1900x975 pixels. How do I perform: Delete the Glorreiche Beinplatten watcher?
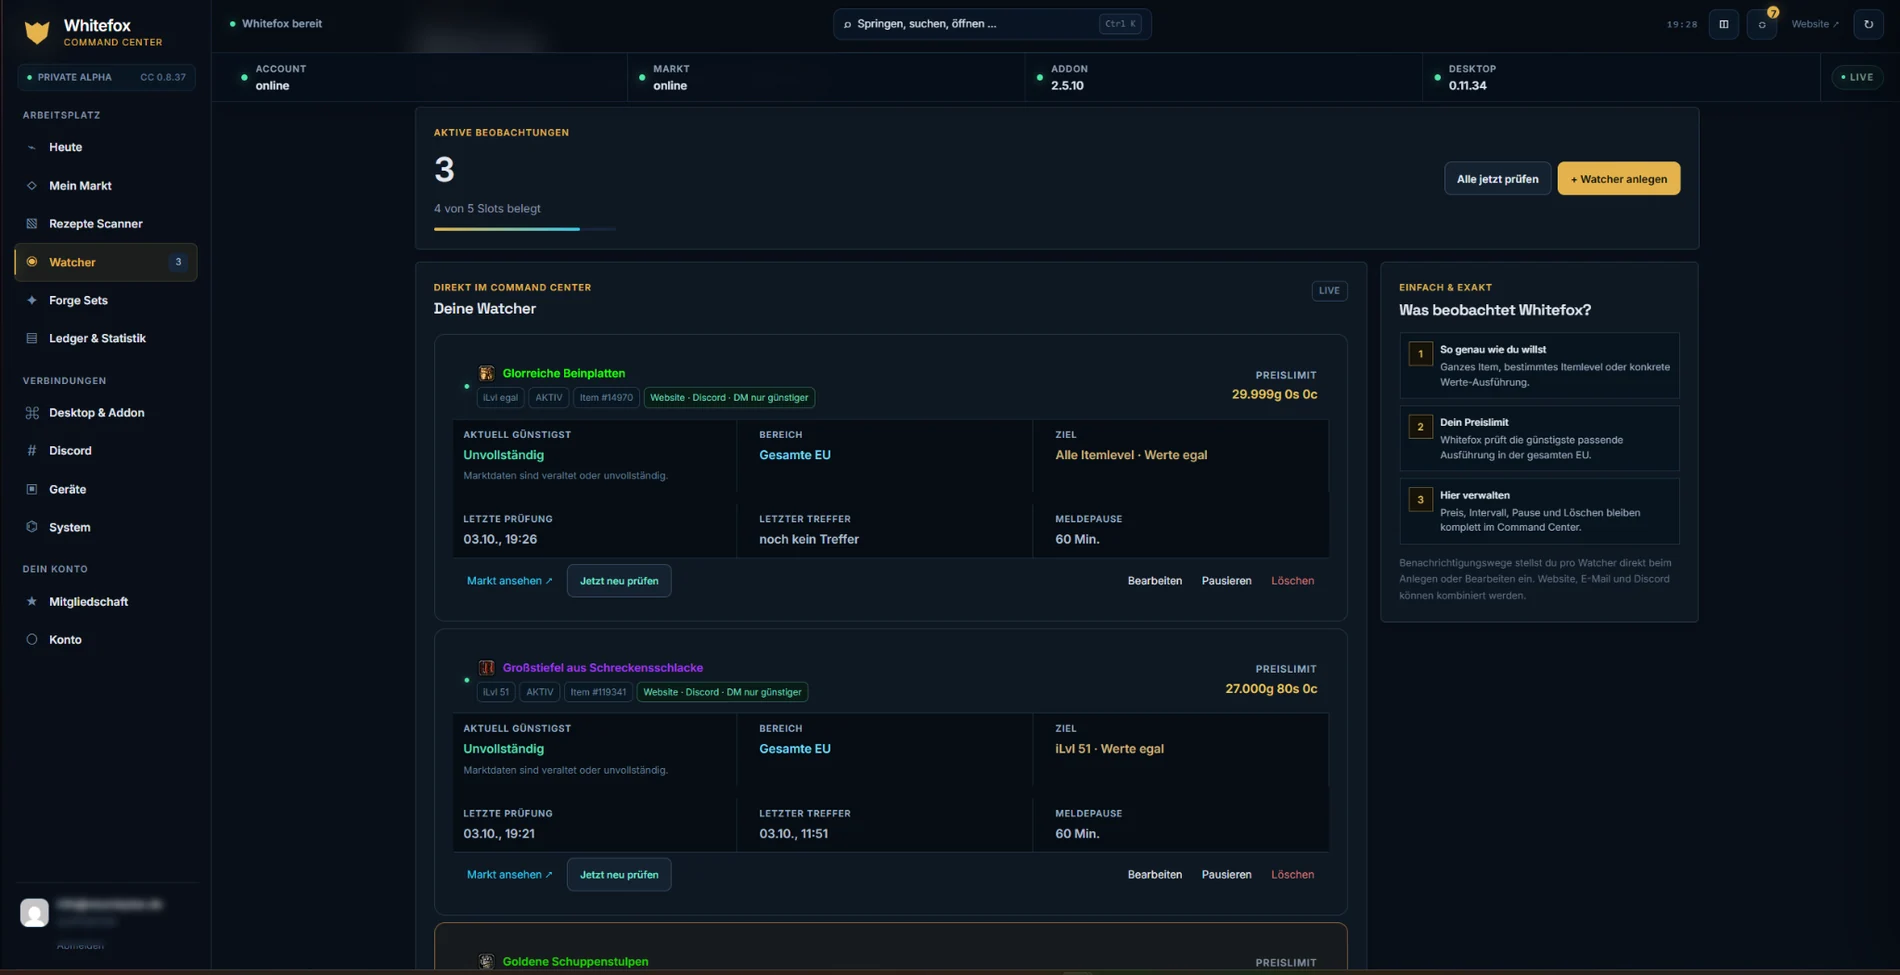(x=1292, y=581)
